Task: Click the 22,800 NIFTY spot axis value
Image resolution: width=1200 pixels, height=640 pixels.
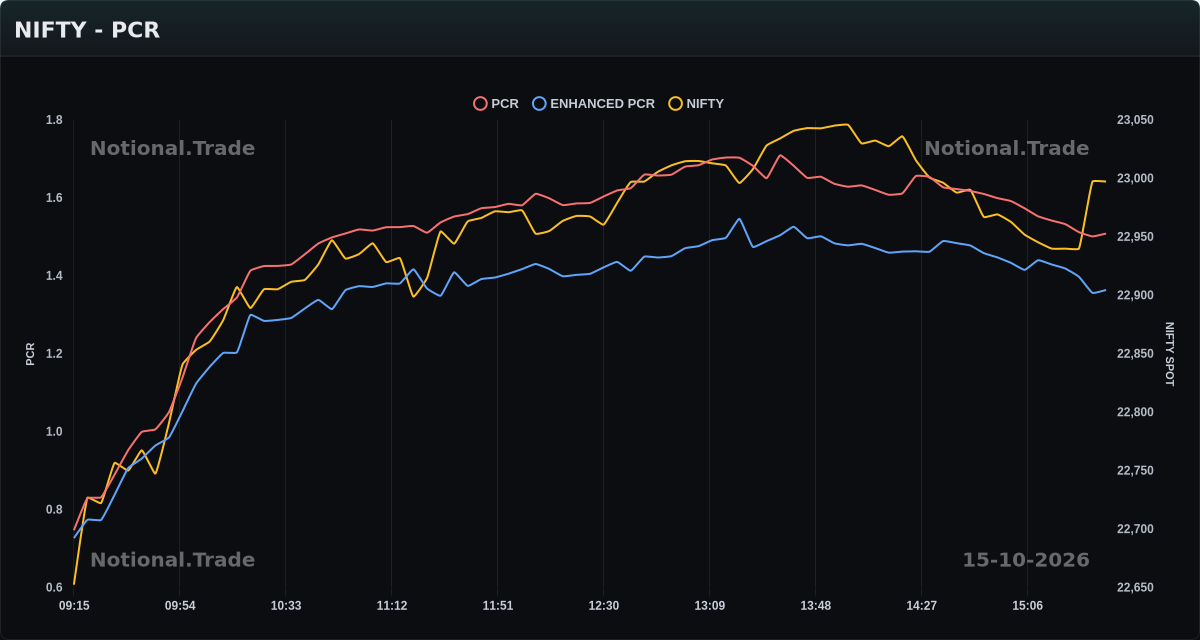Action: click(x=1135, y=412)
